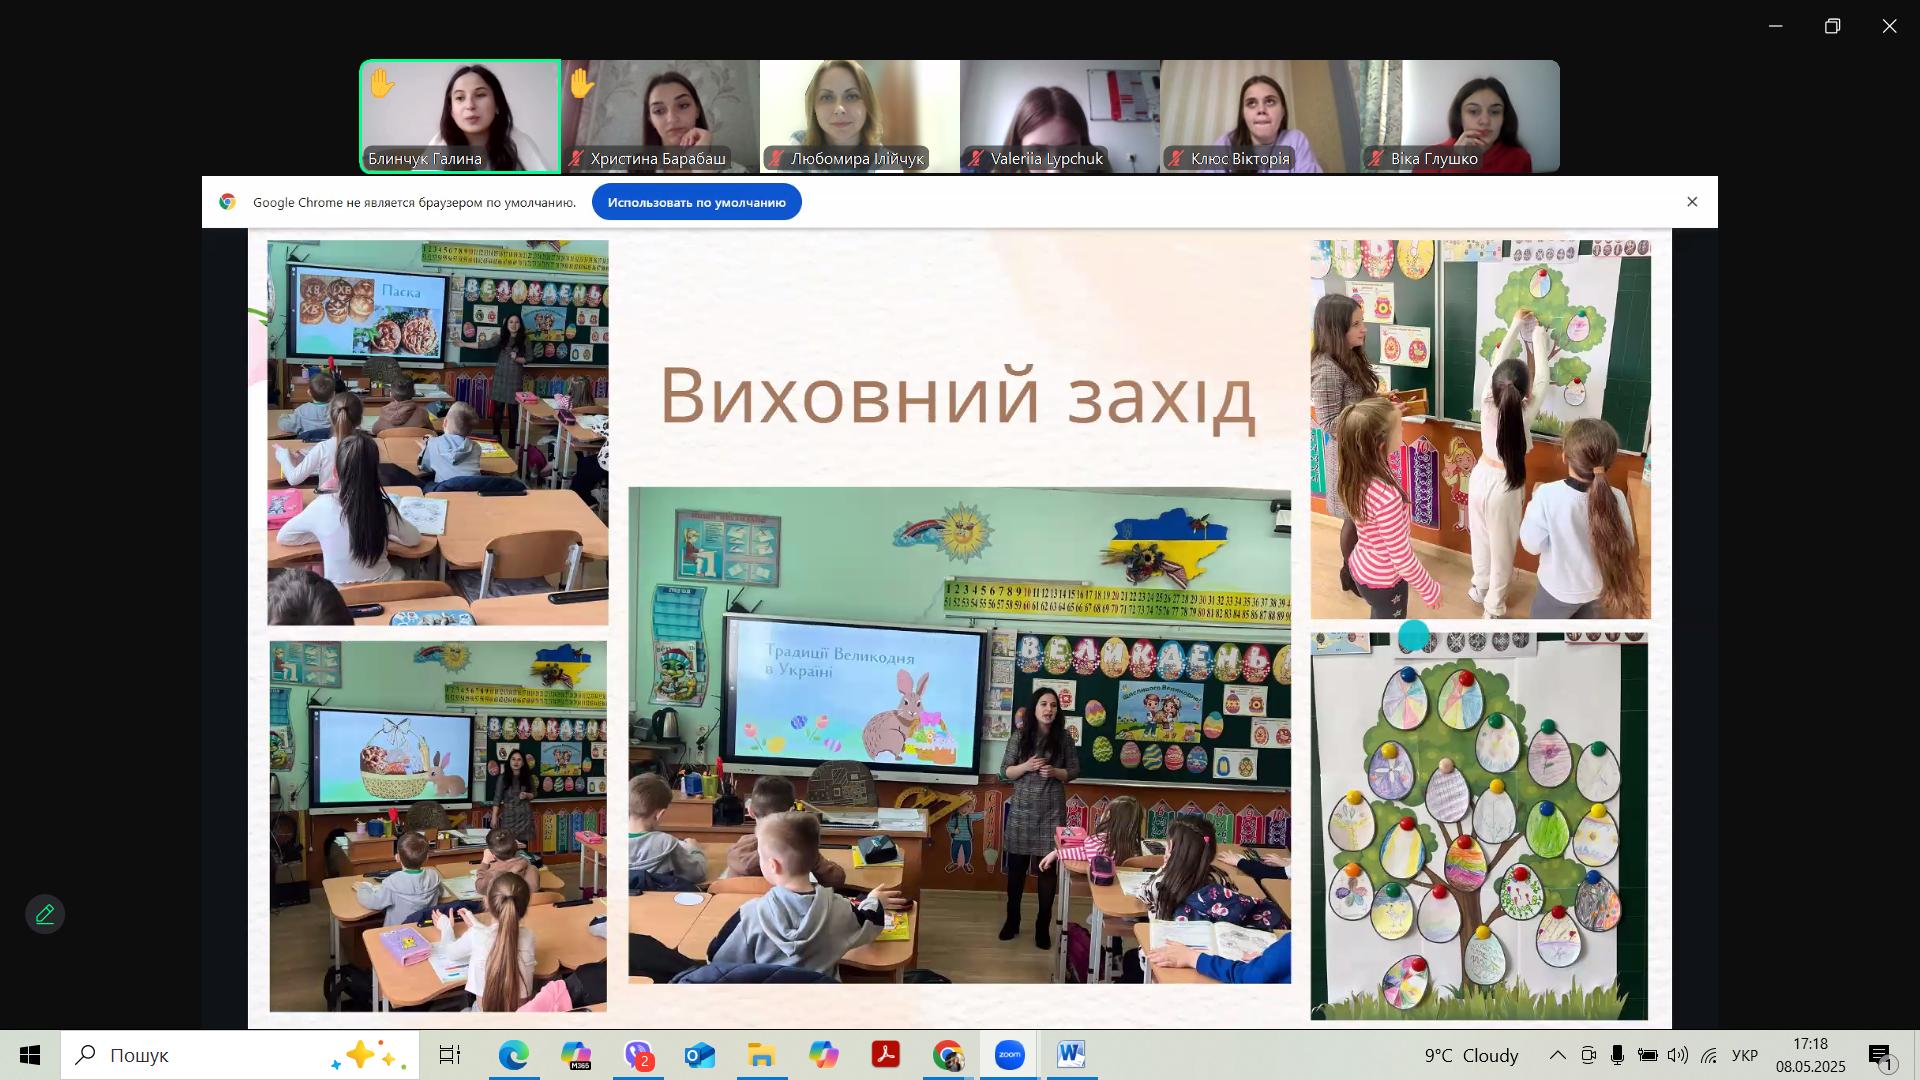
Task: Click the microphone icon in the system tray
Action: 1616,1055
